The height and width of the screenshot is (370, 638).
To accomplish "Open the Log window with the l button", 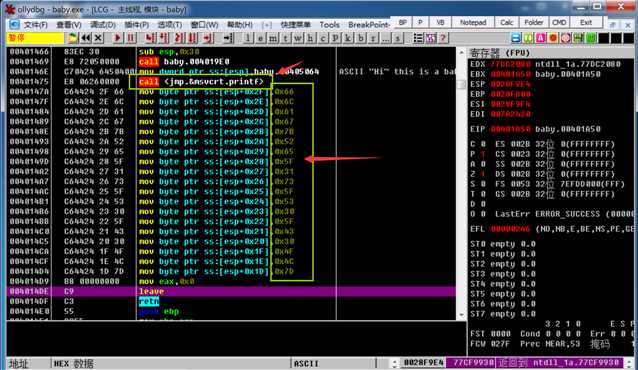I will (248, 38).
